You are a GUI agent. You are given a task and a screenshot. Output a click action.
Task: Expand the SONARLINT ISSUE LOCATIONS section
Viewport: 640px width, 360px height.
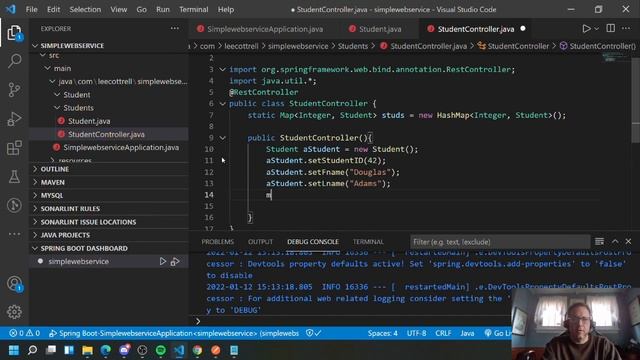(109, 222)
